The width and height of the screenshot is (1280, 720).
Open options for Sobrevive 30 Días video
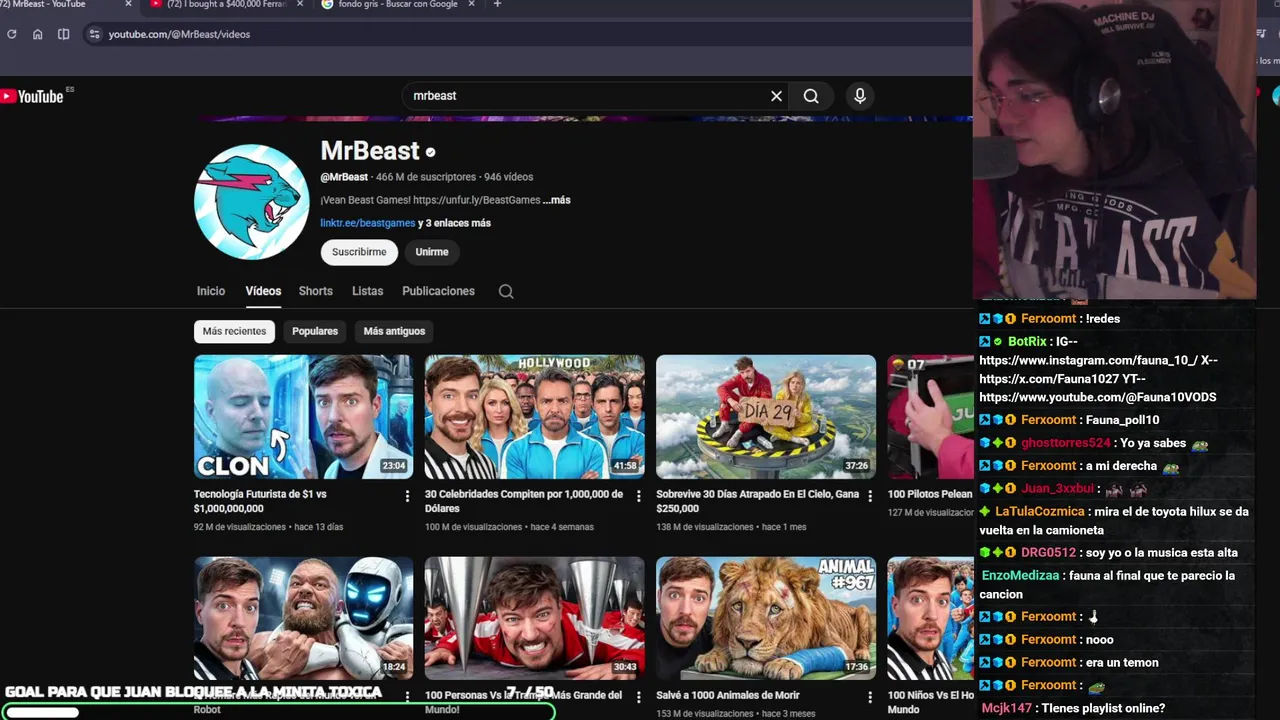[869, 496]
